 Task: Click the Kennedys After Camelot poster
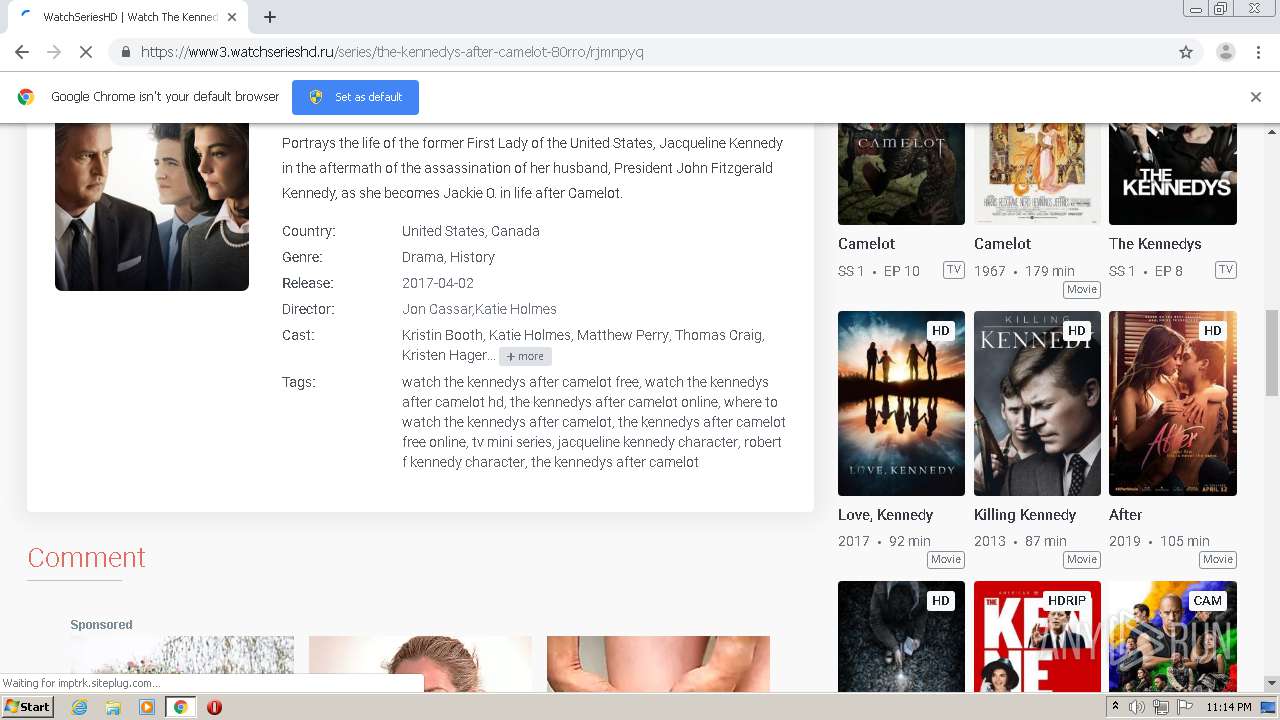tap(152, 207)
